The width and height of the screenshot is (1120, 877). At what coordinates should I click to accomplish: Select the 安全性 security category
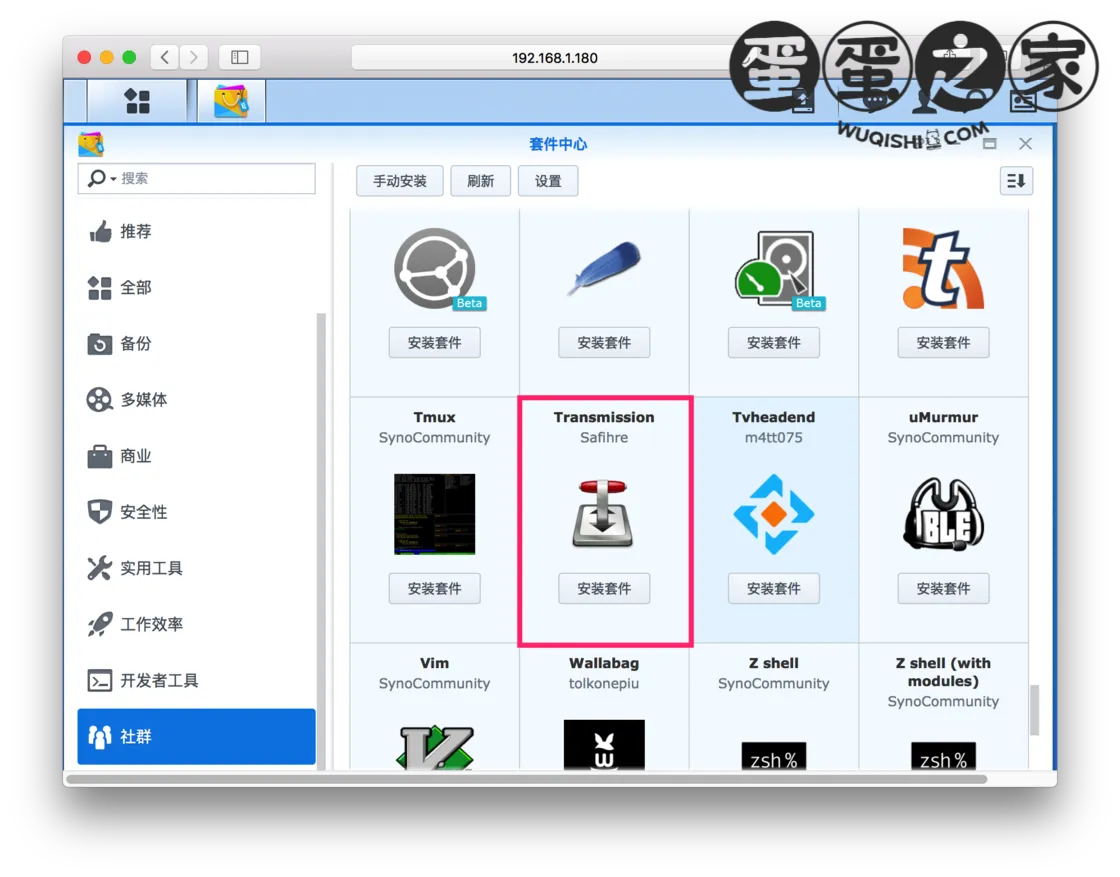point(196,512)
